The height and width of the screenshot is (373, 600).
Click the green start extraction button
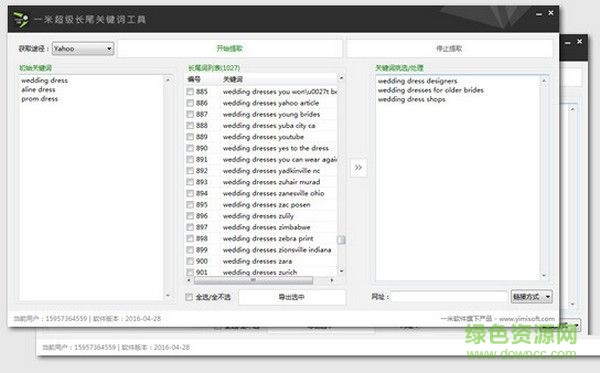tap(230, 49)
